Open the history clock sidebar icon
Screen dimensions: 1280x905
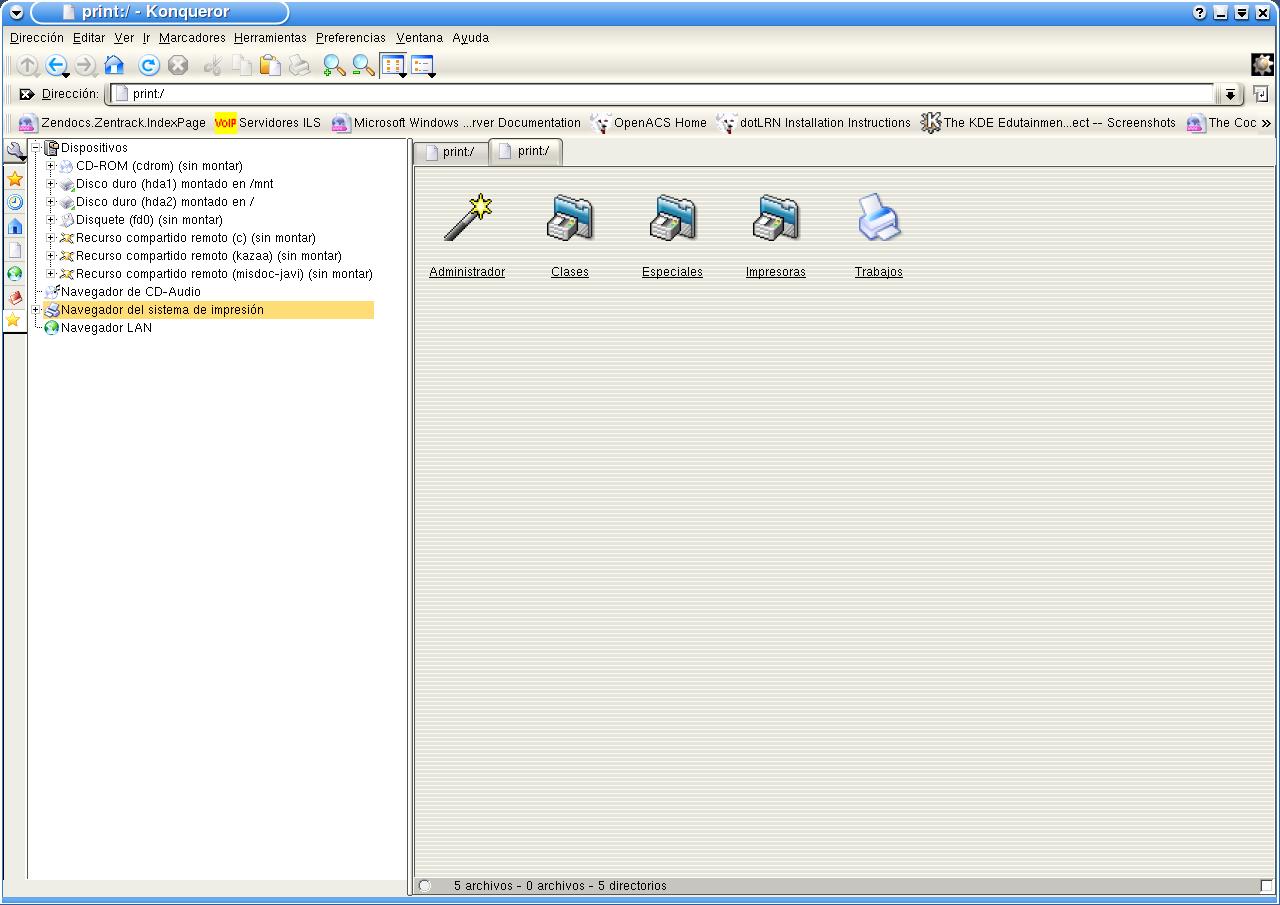15,202
